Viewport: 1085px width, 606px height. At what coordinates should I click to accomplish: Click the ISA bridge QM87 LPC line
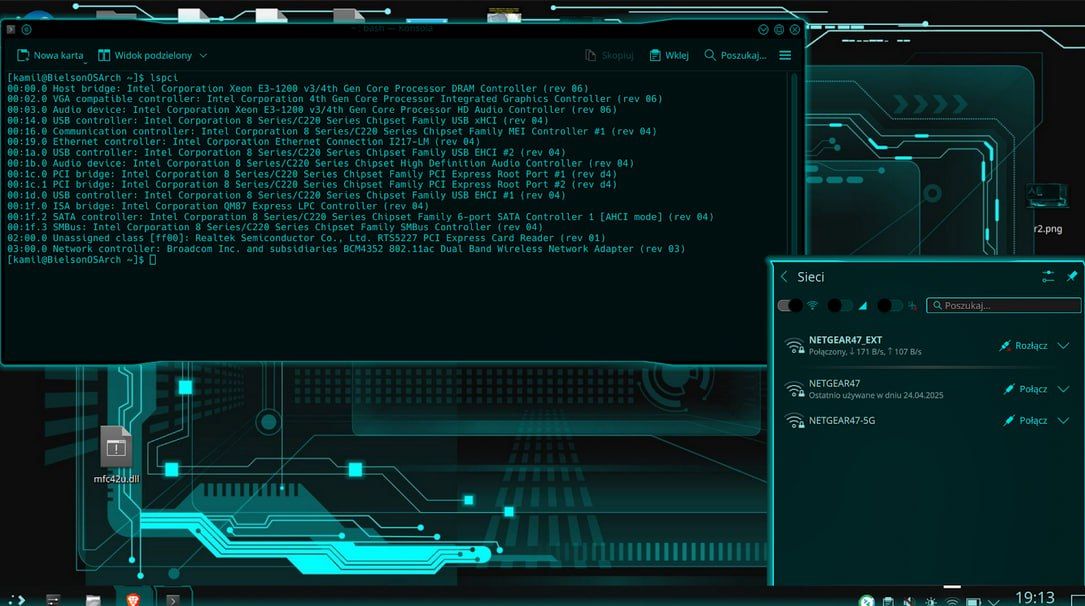pos(218,205)
